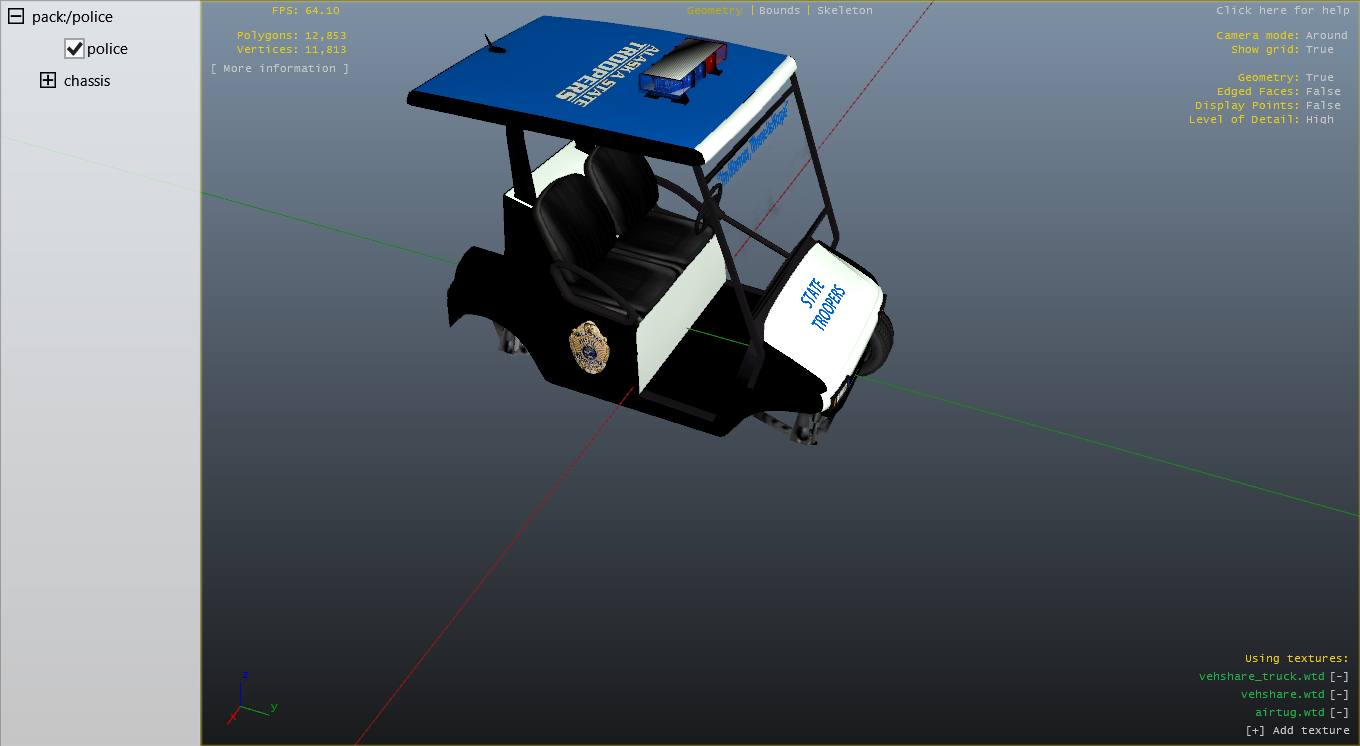
Task: Click the XYZ axis gizmo
Action: tap(246, 698)
